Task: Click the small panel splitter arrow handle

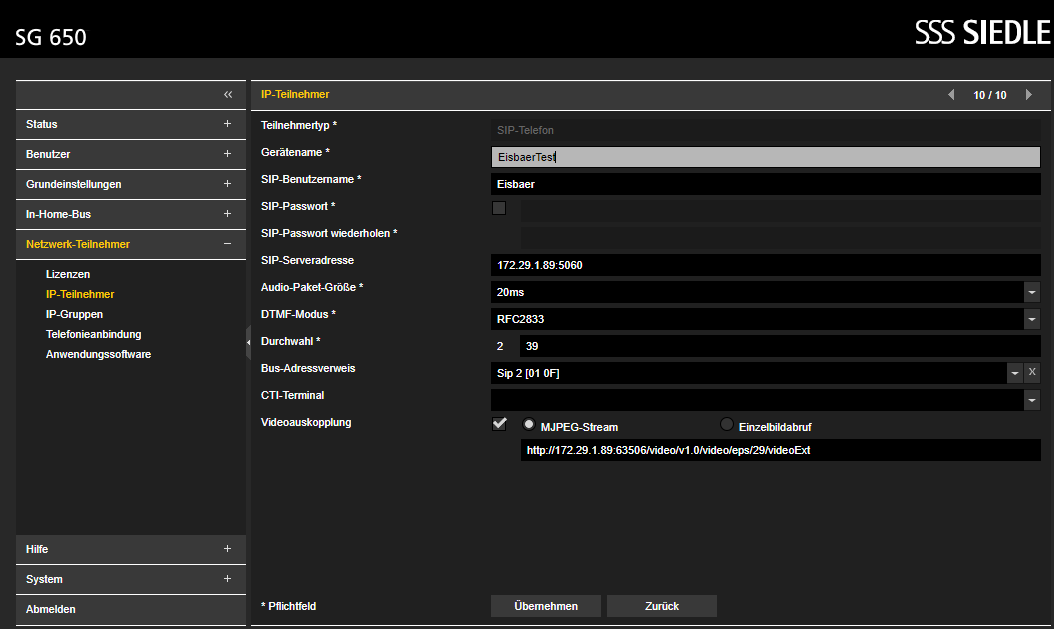Action: click(248, 343)
